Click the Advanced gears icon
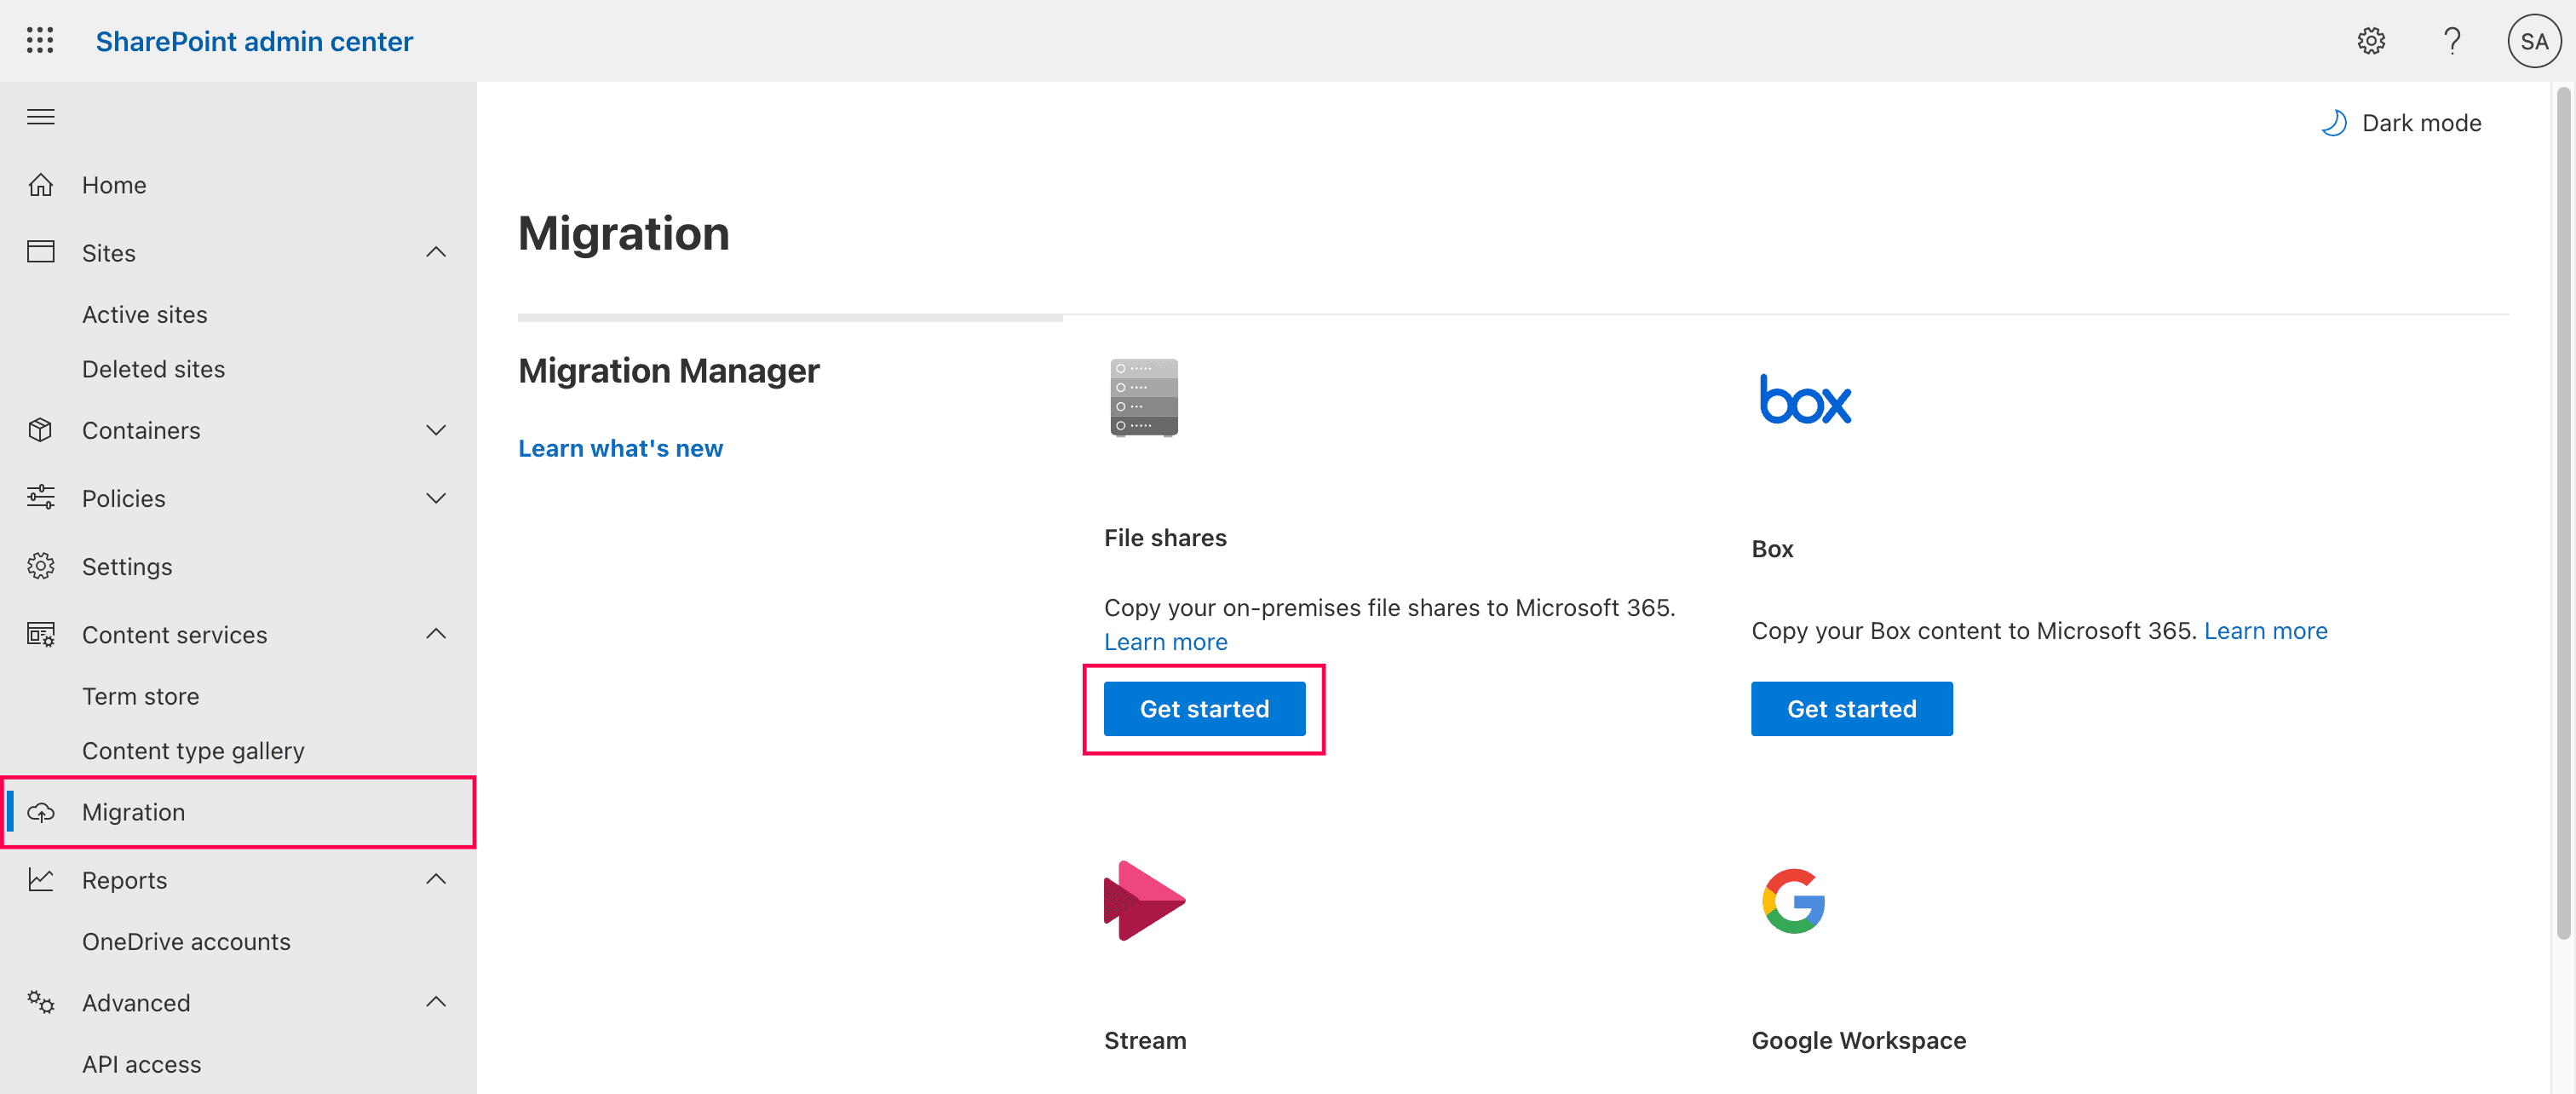Screen dimensions: 2576x1094 [41, 1002]
